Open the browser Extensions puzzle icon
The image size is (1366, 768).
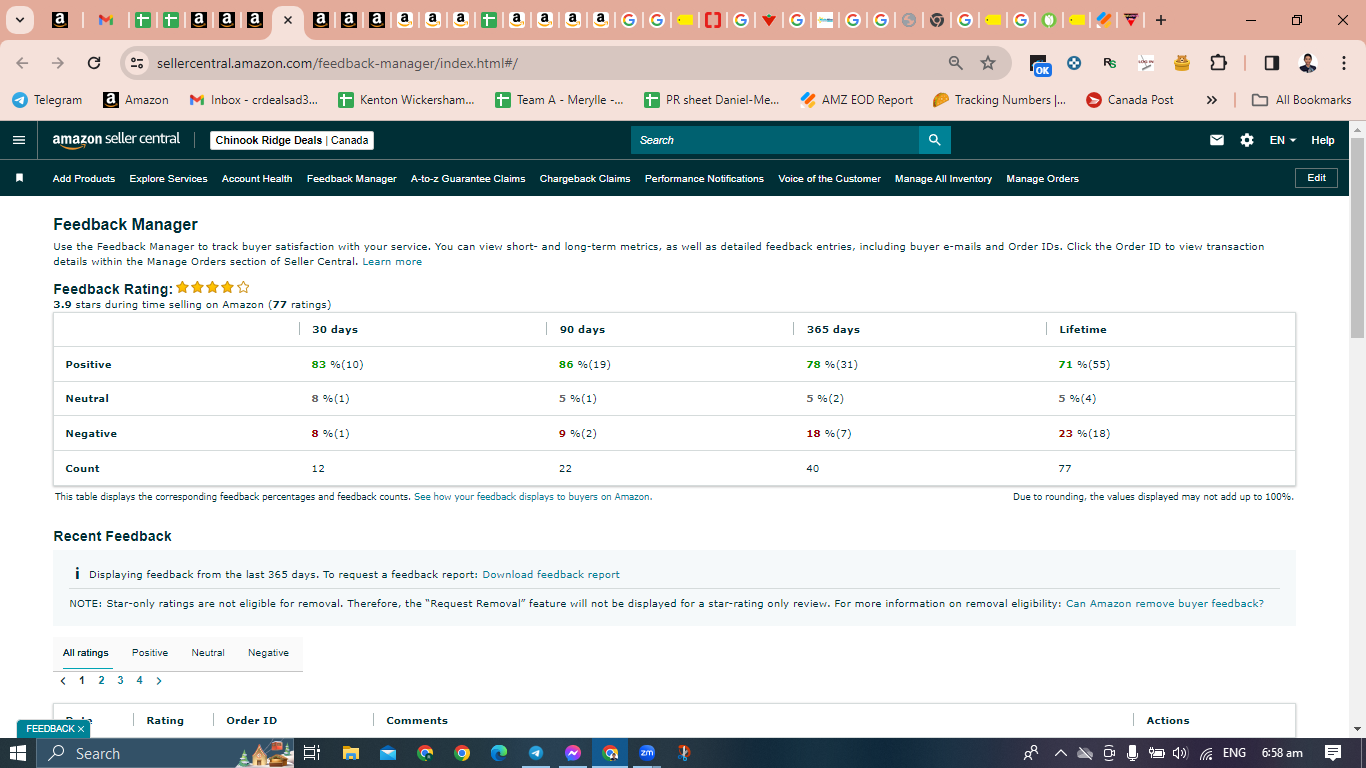coord(1218,63)
